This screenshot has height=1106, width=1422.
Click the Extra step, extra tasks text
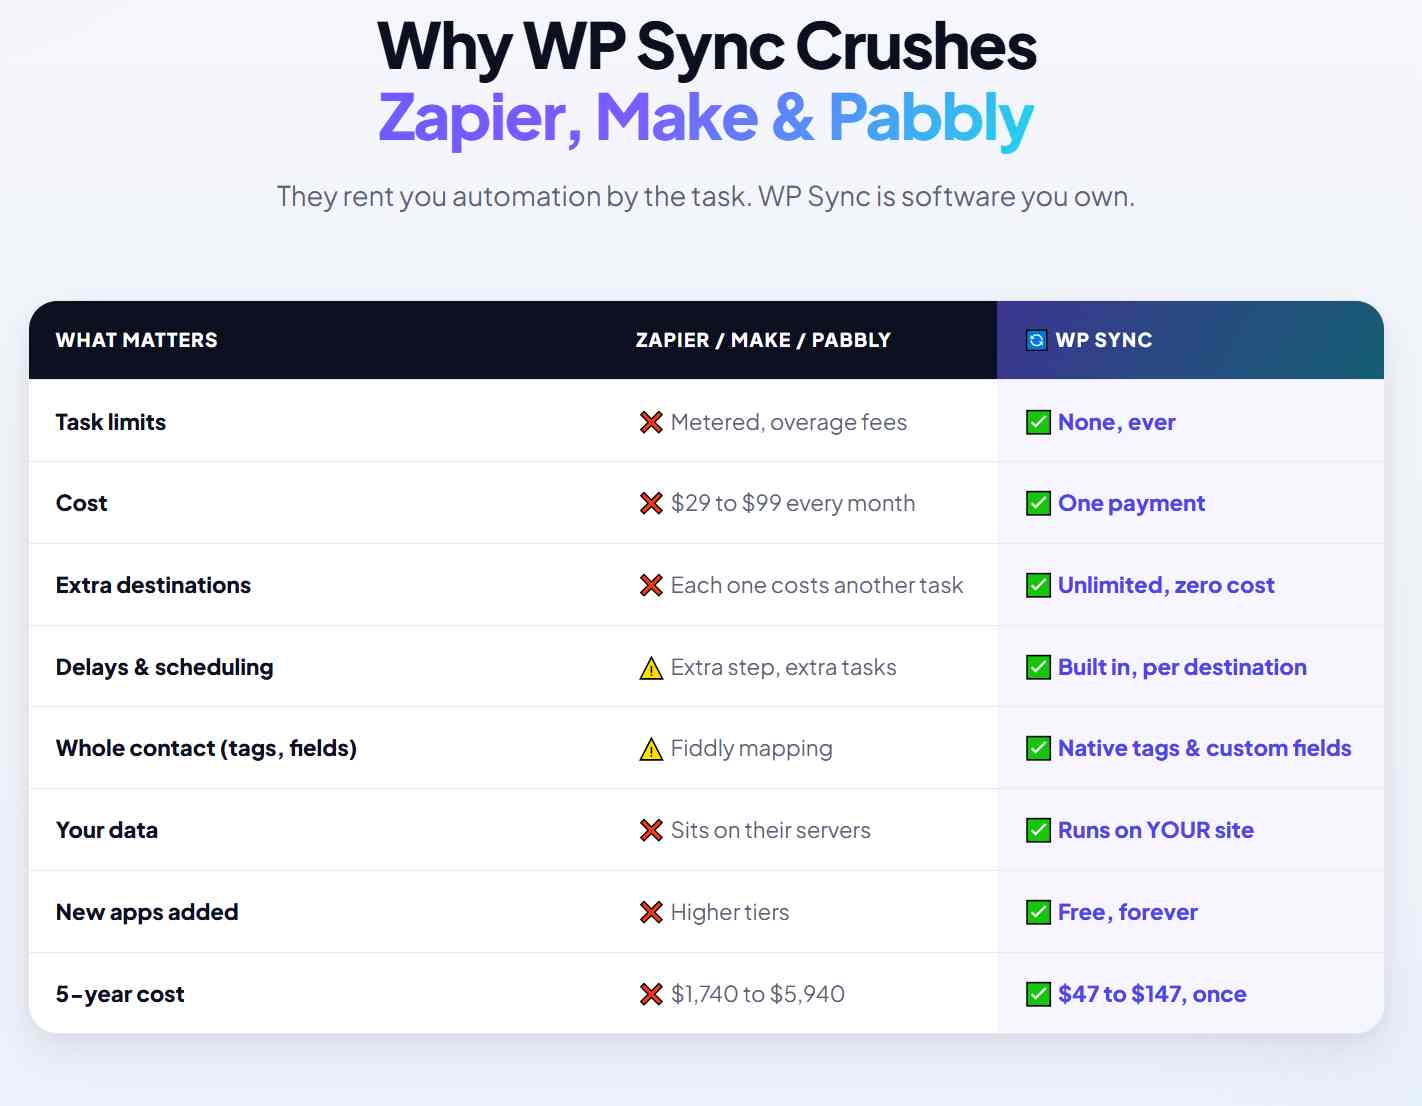click(784, 667)
